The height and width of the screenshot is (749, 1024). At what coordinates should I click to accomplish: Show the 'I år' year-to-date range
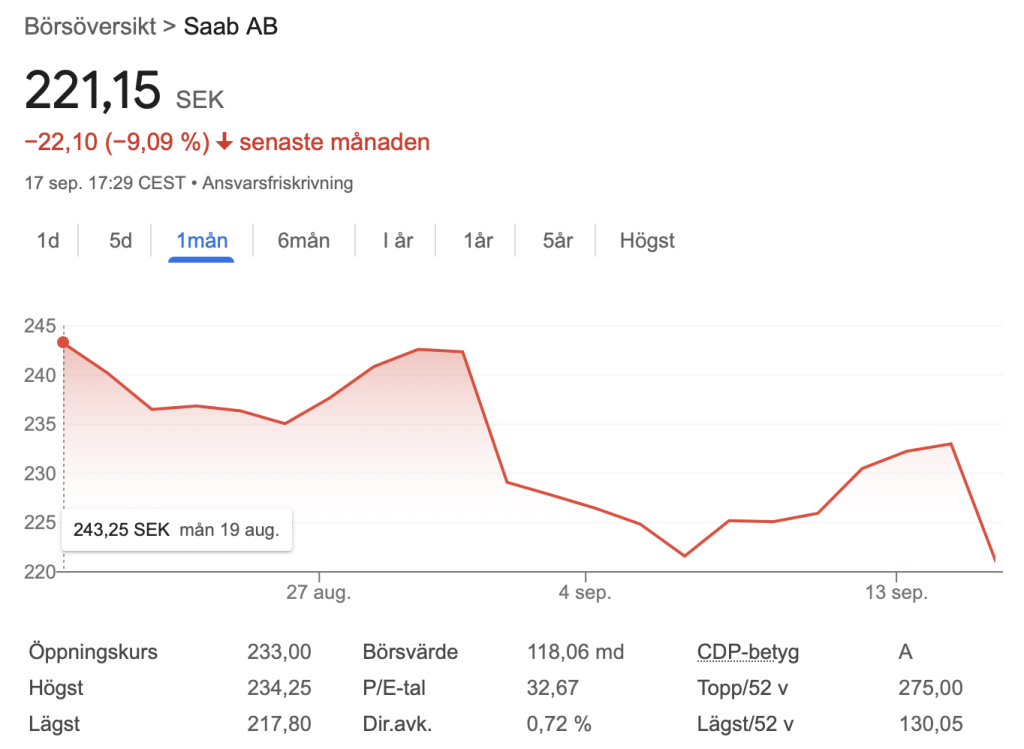point(397,241)
